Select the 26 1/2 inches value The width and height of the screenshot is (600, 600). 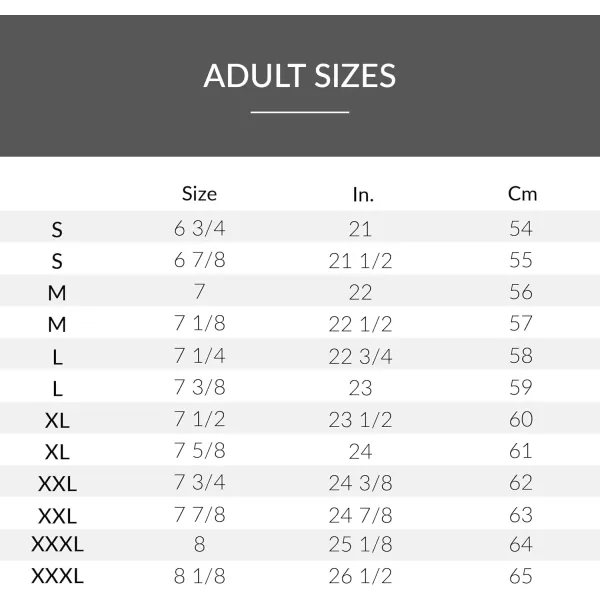click(360, 577)
